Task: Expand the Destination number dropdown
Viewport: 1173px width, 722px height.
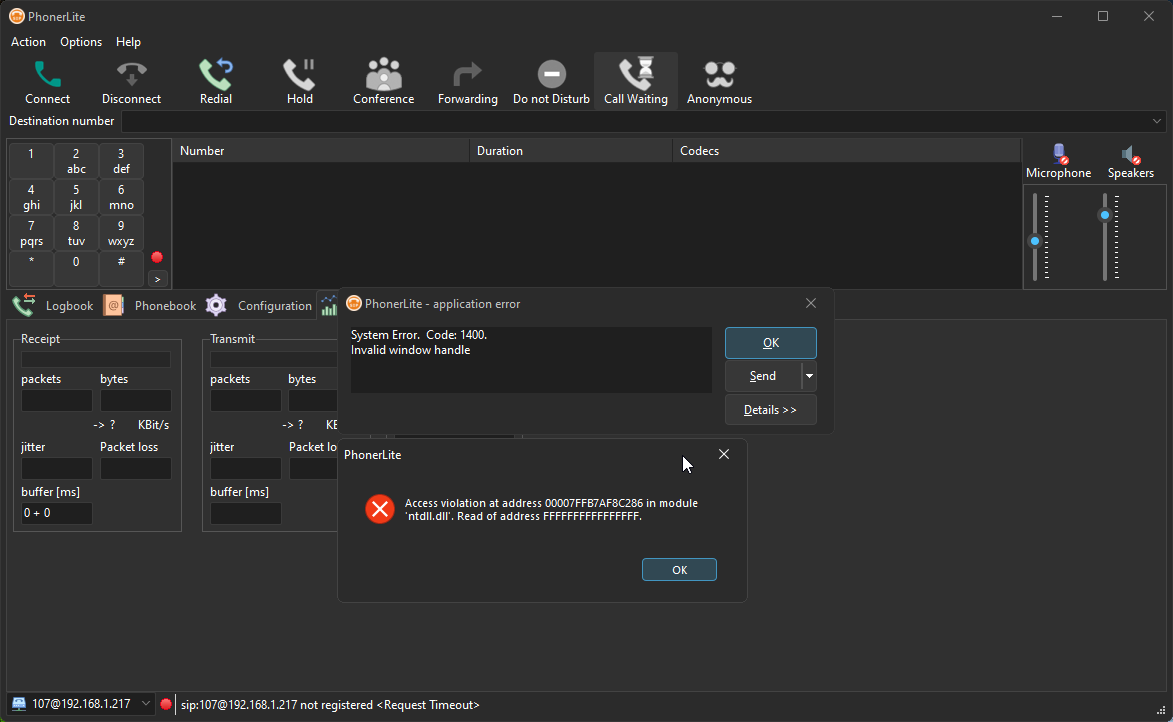Action: click(1157, 121)
